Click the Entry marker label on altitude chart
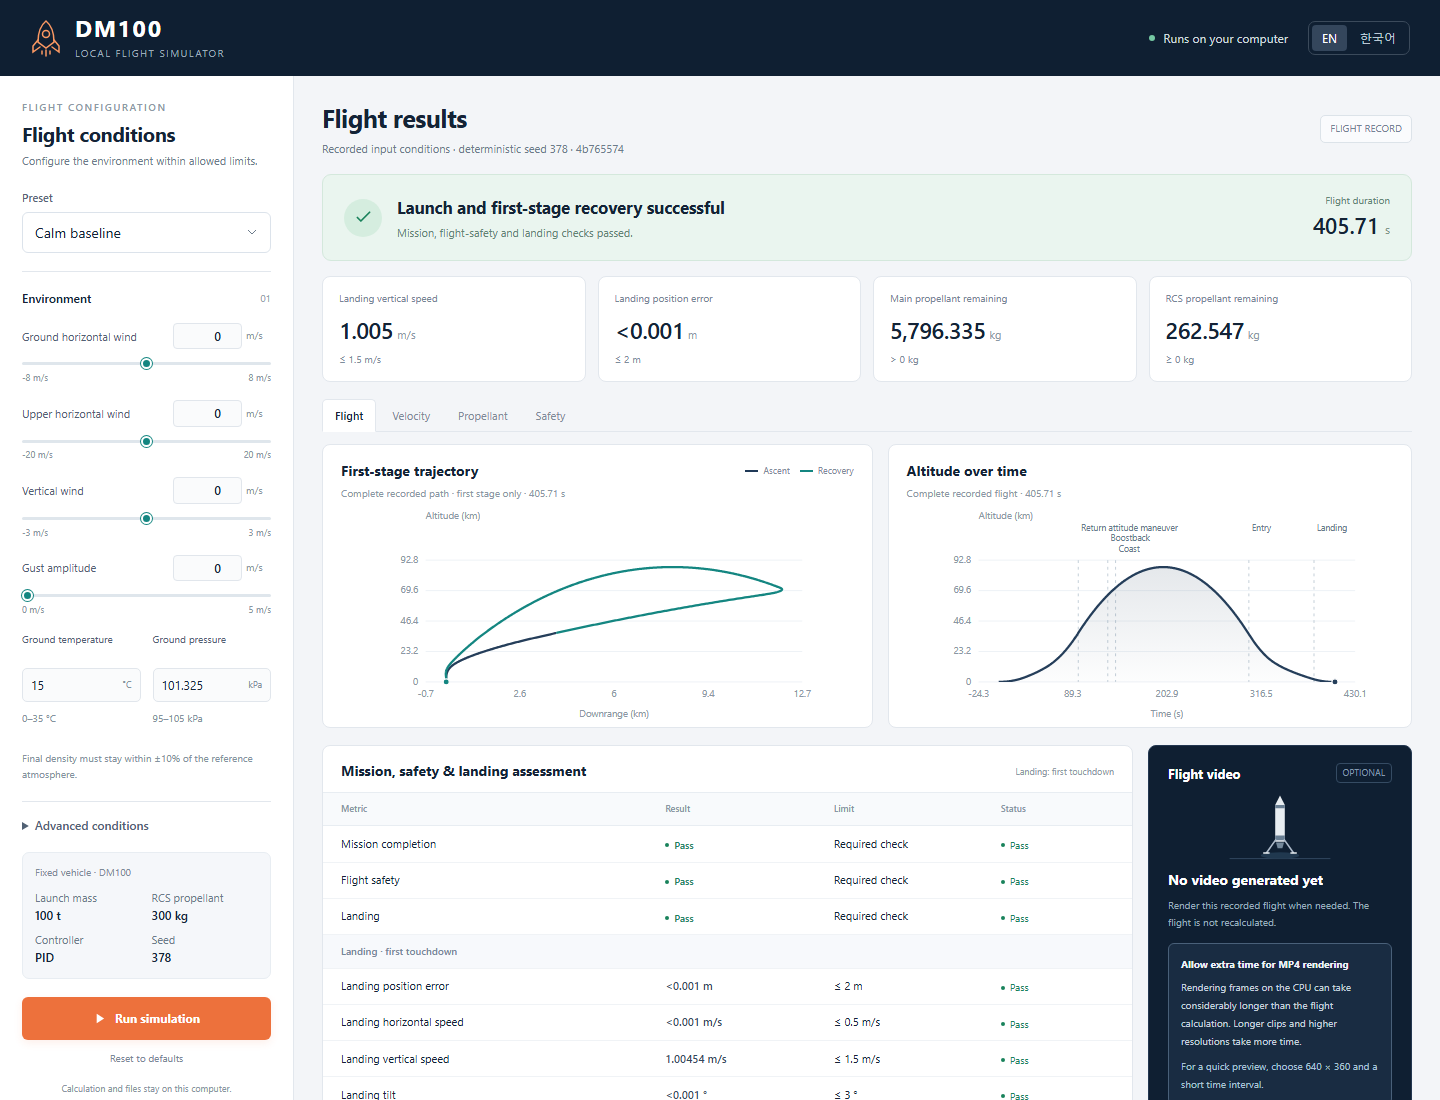1440x1100 pixels. point(1261,528)
